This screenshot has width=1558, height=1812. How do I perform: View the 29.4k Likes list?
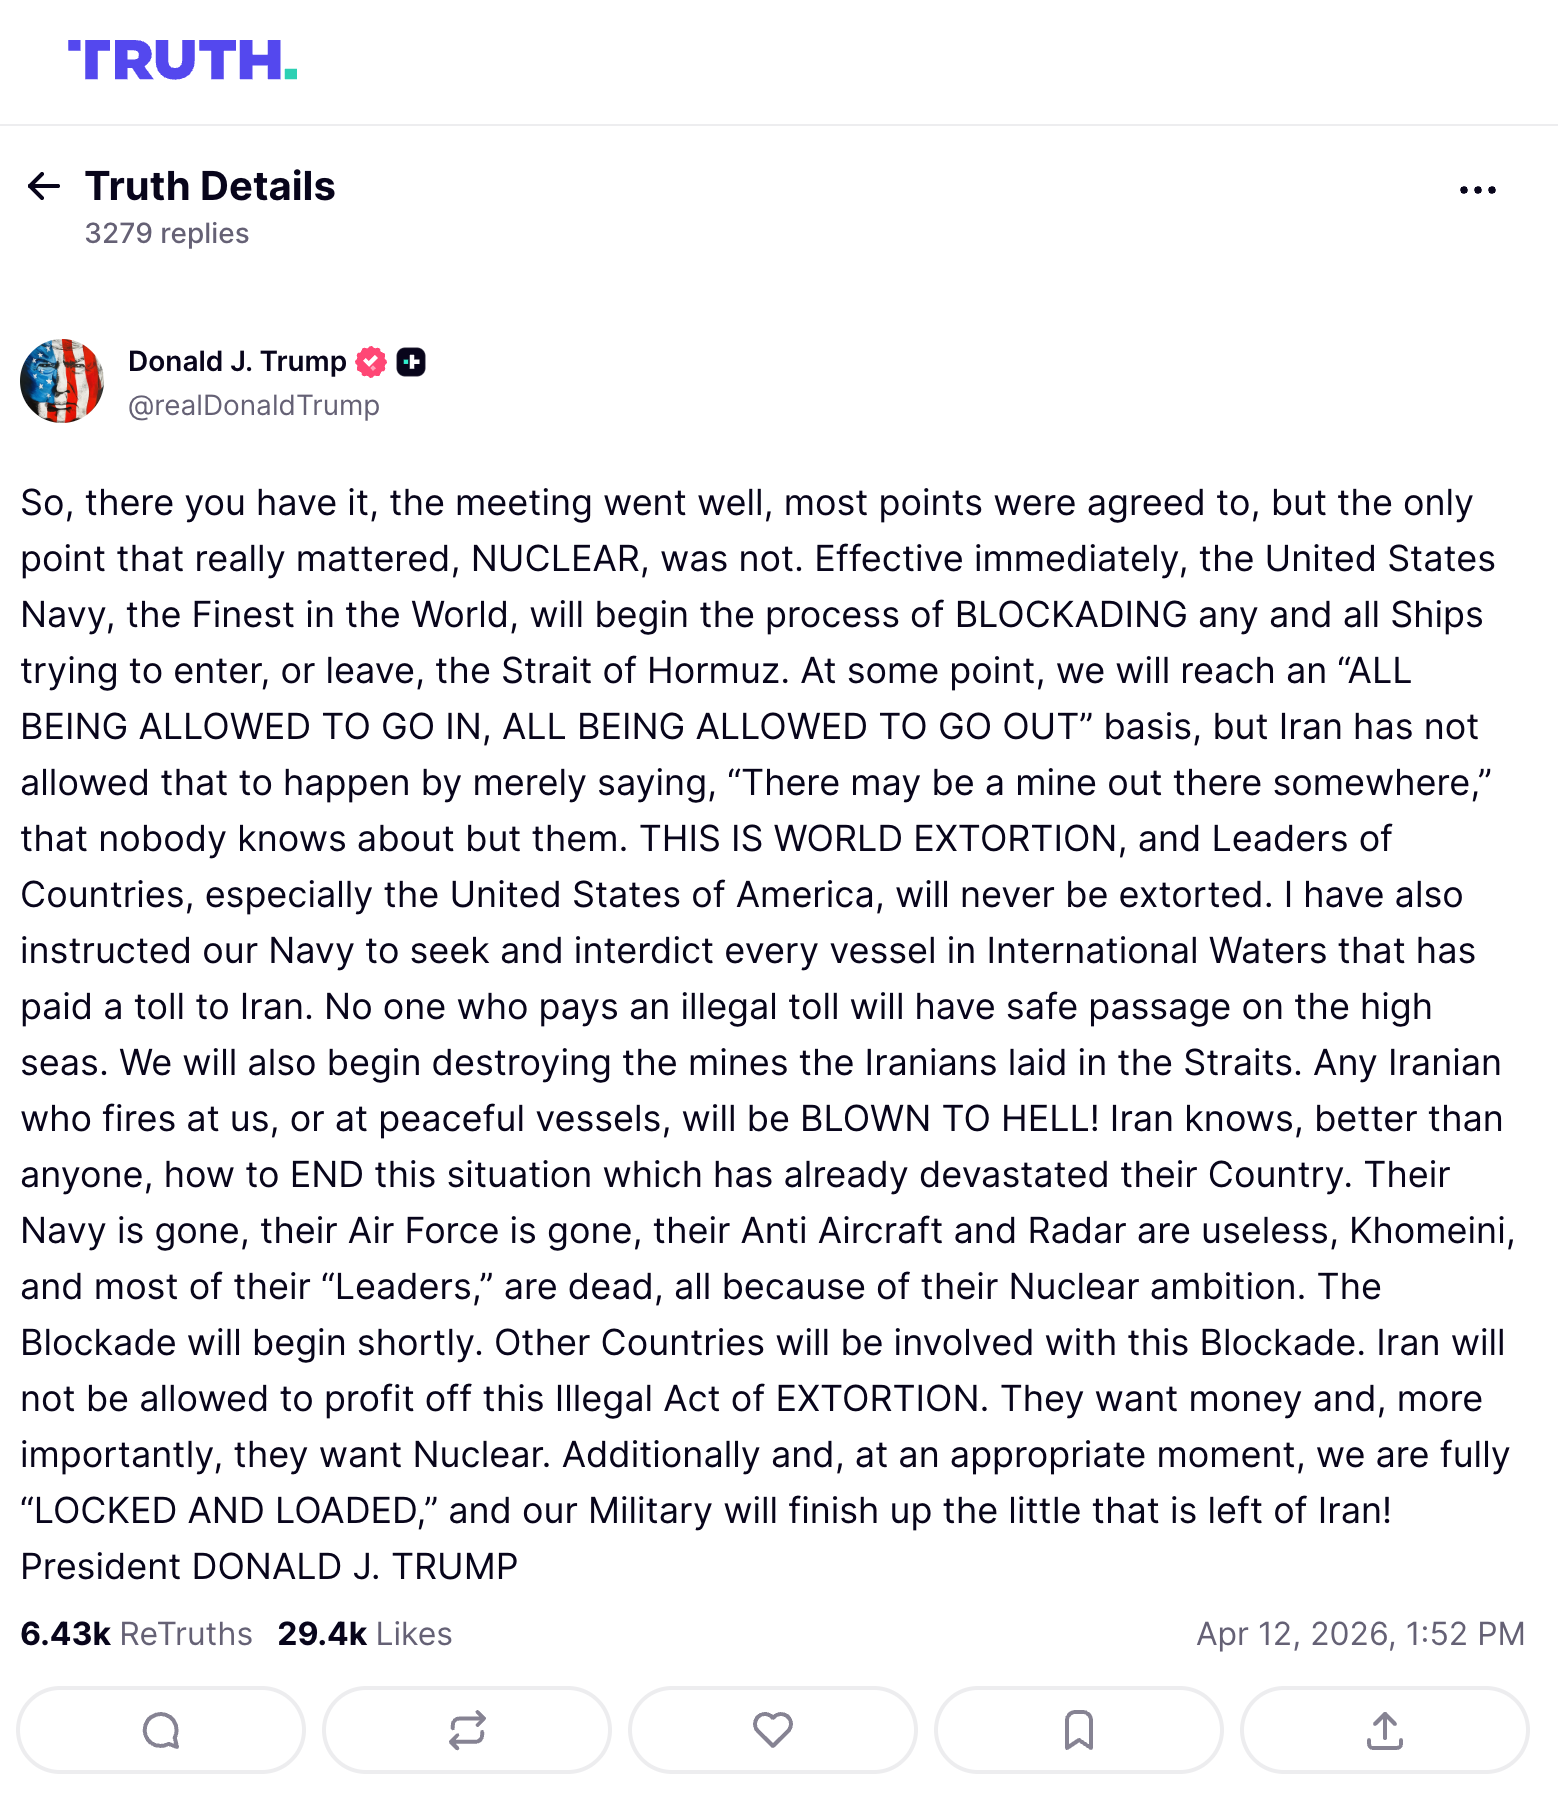tap(365, 1634)
